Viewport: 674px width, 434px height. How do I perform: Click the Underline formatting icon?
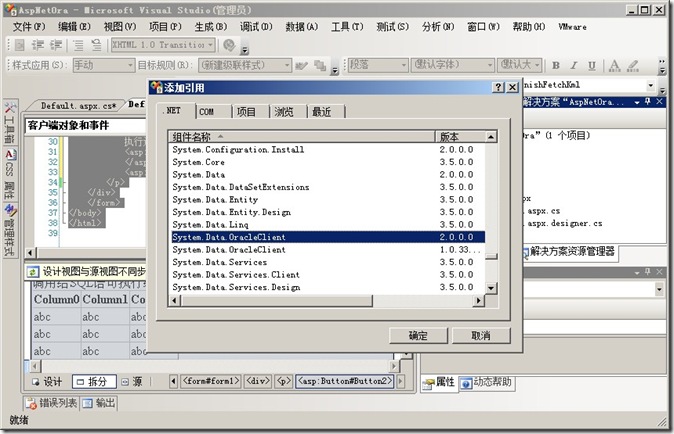point(592,65)
